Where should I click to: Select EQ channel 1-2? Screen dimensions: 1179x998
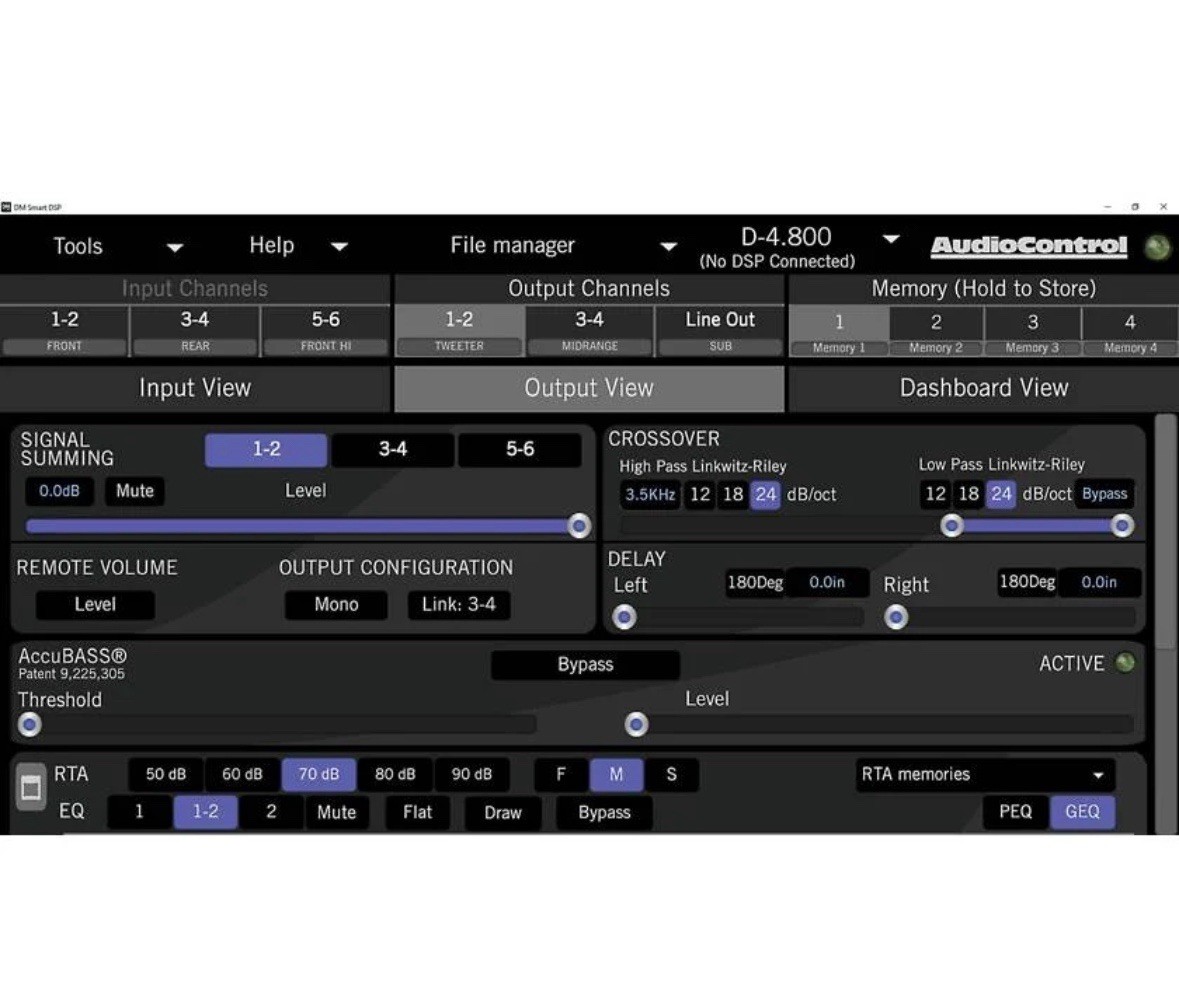[205, 812]
